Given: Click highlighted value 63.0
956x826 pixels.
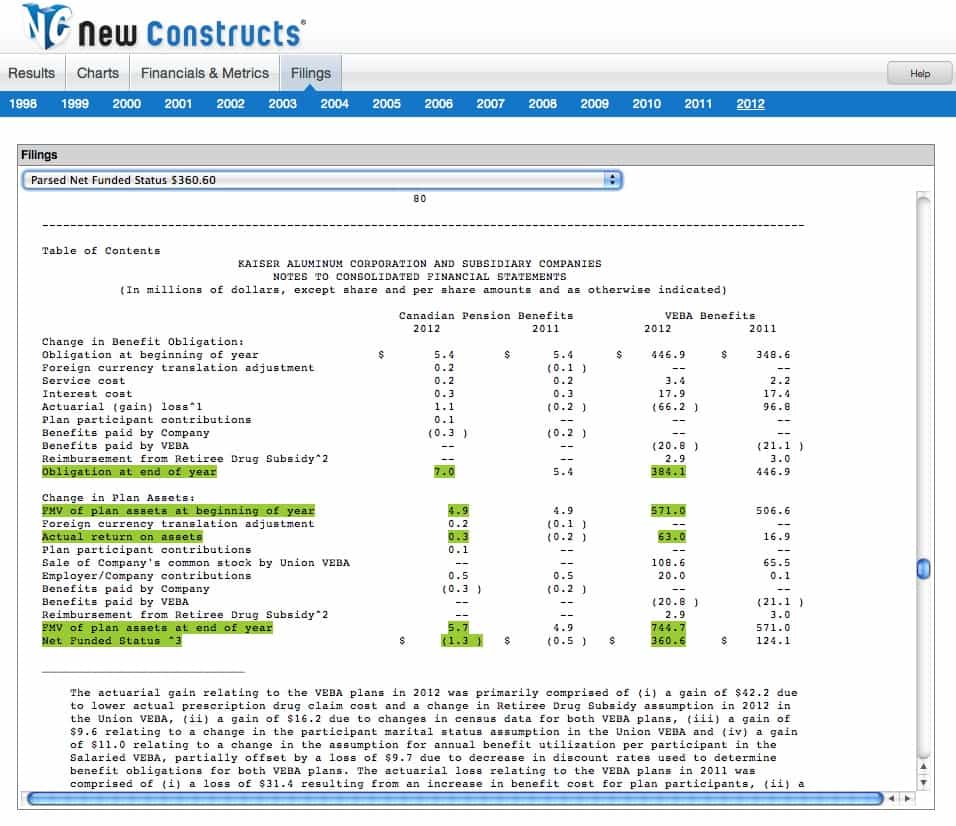Looking at the screenshot, I should pos(672,537).
